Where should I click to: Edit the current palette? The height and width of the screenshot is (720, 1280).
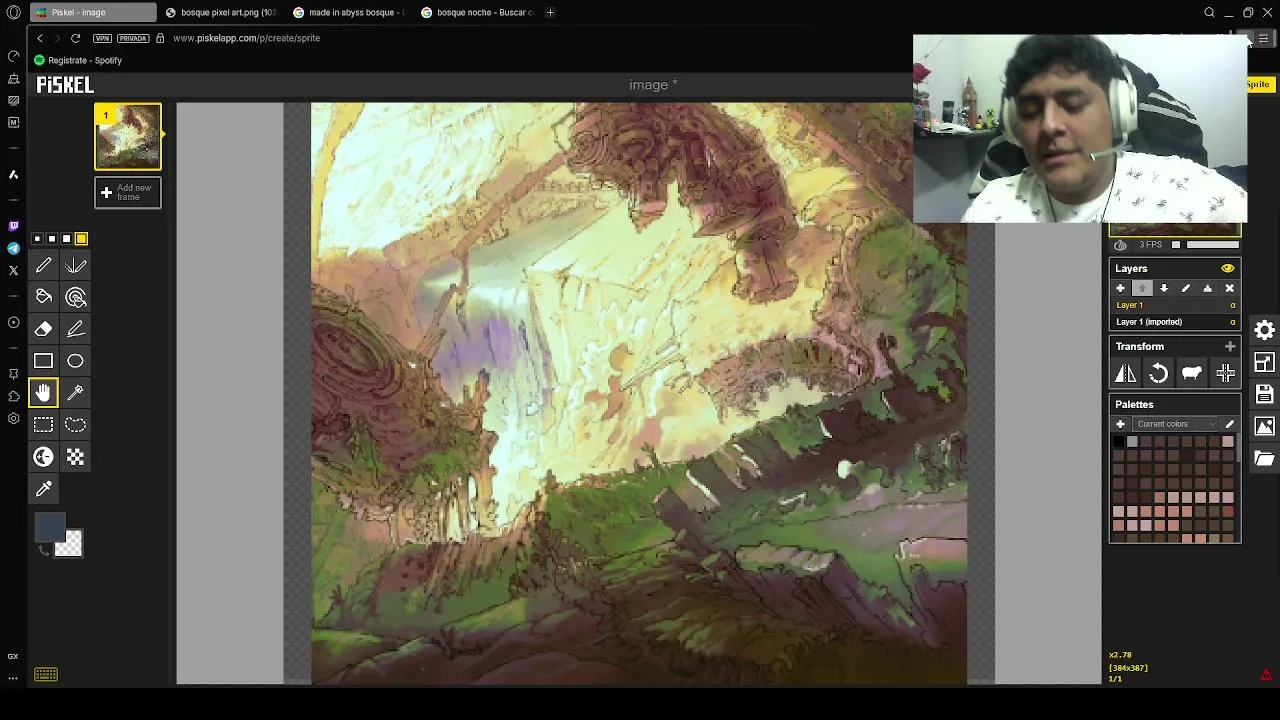tap(1230, 424)
